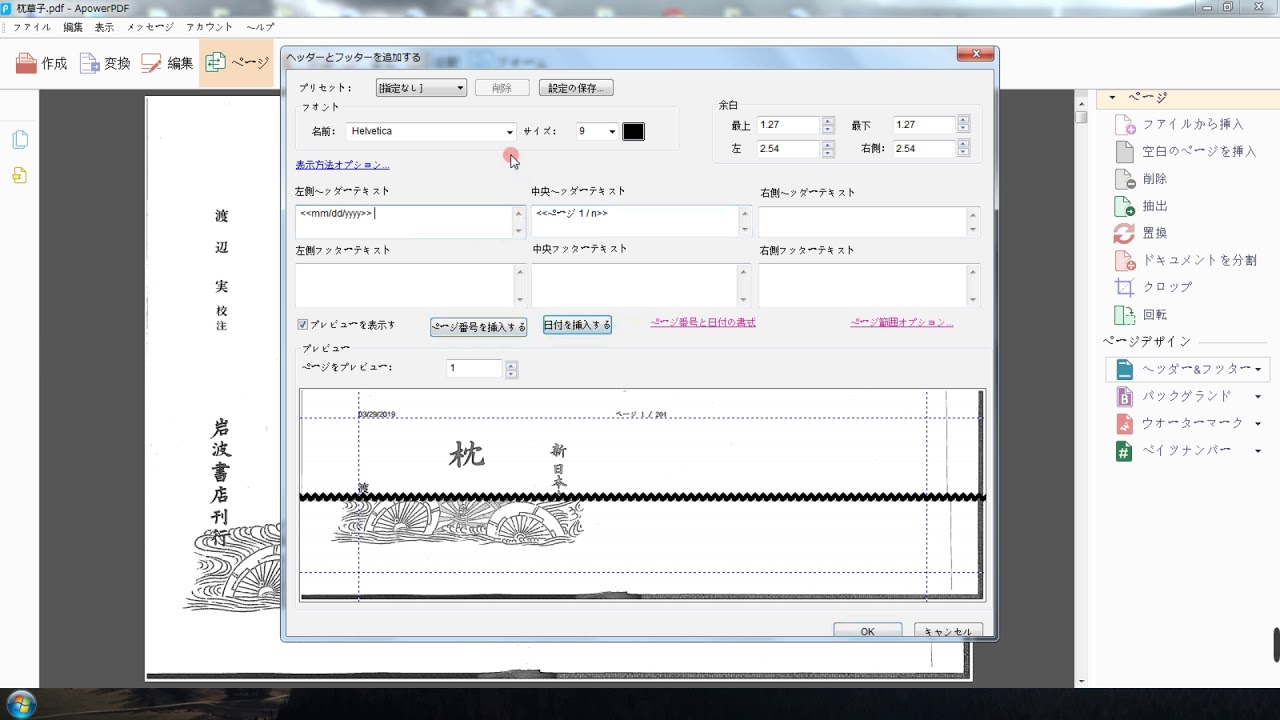
Task: Open ページ番号と日付の書式 link
Action: coord(703,322)
